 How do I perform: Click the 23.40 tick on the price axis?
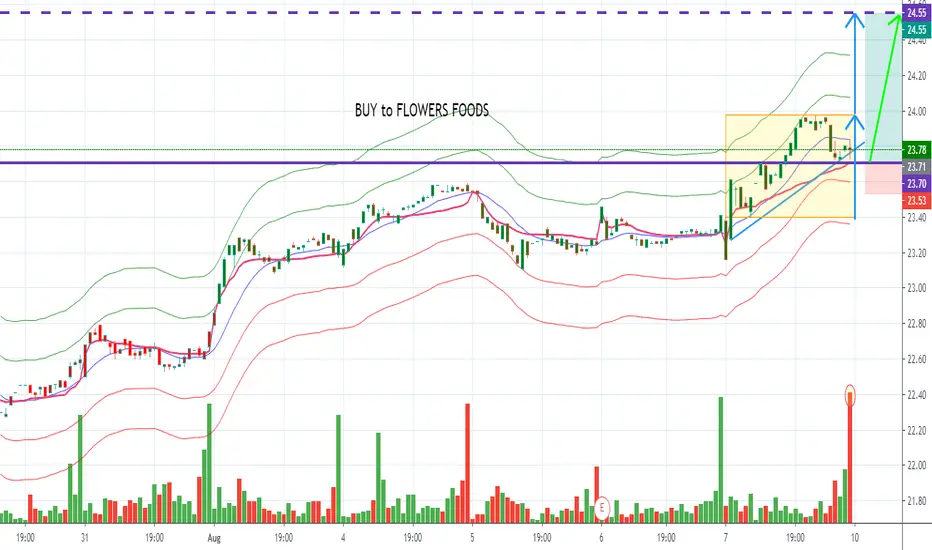(917, 218)
